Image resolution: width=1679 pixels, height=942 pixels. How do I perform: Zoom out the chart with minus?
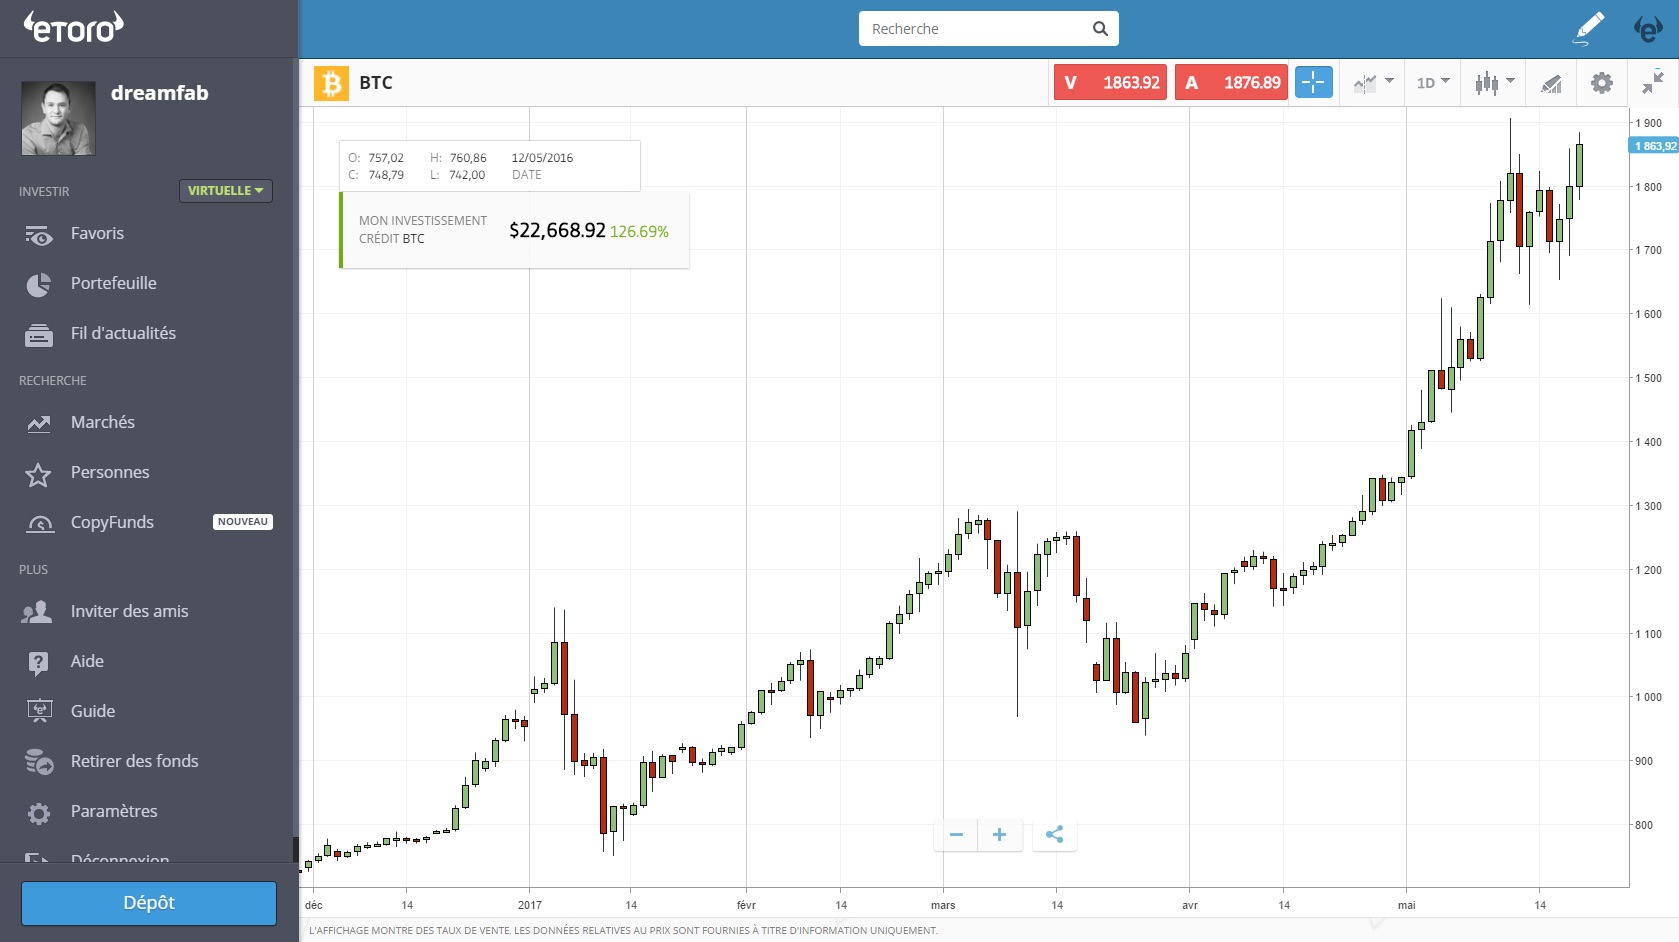[956, 834]
